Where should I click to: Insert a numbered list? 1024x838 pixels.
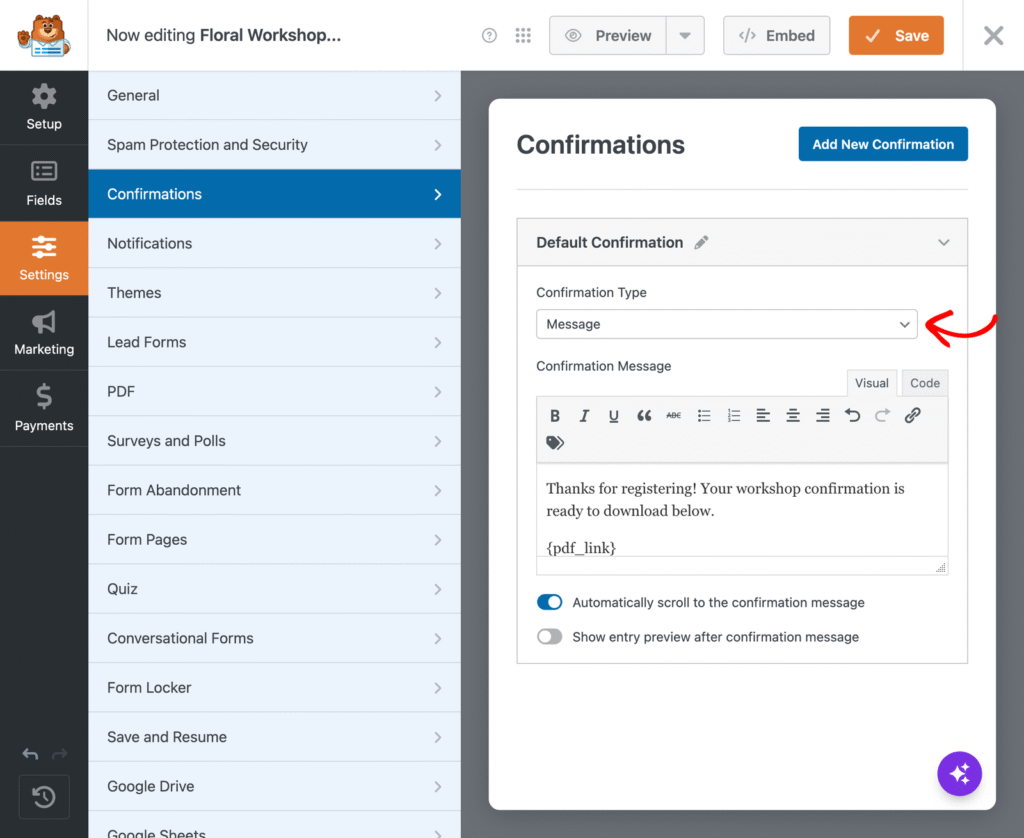tap(734, 415)
